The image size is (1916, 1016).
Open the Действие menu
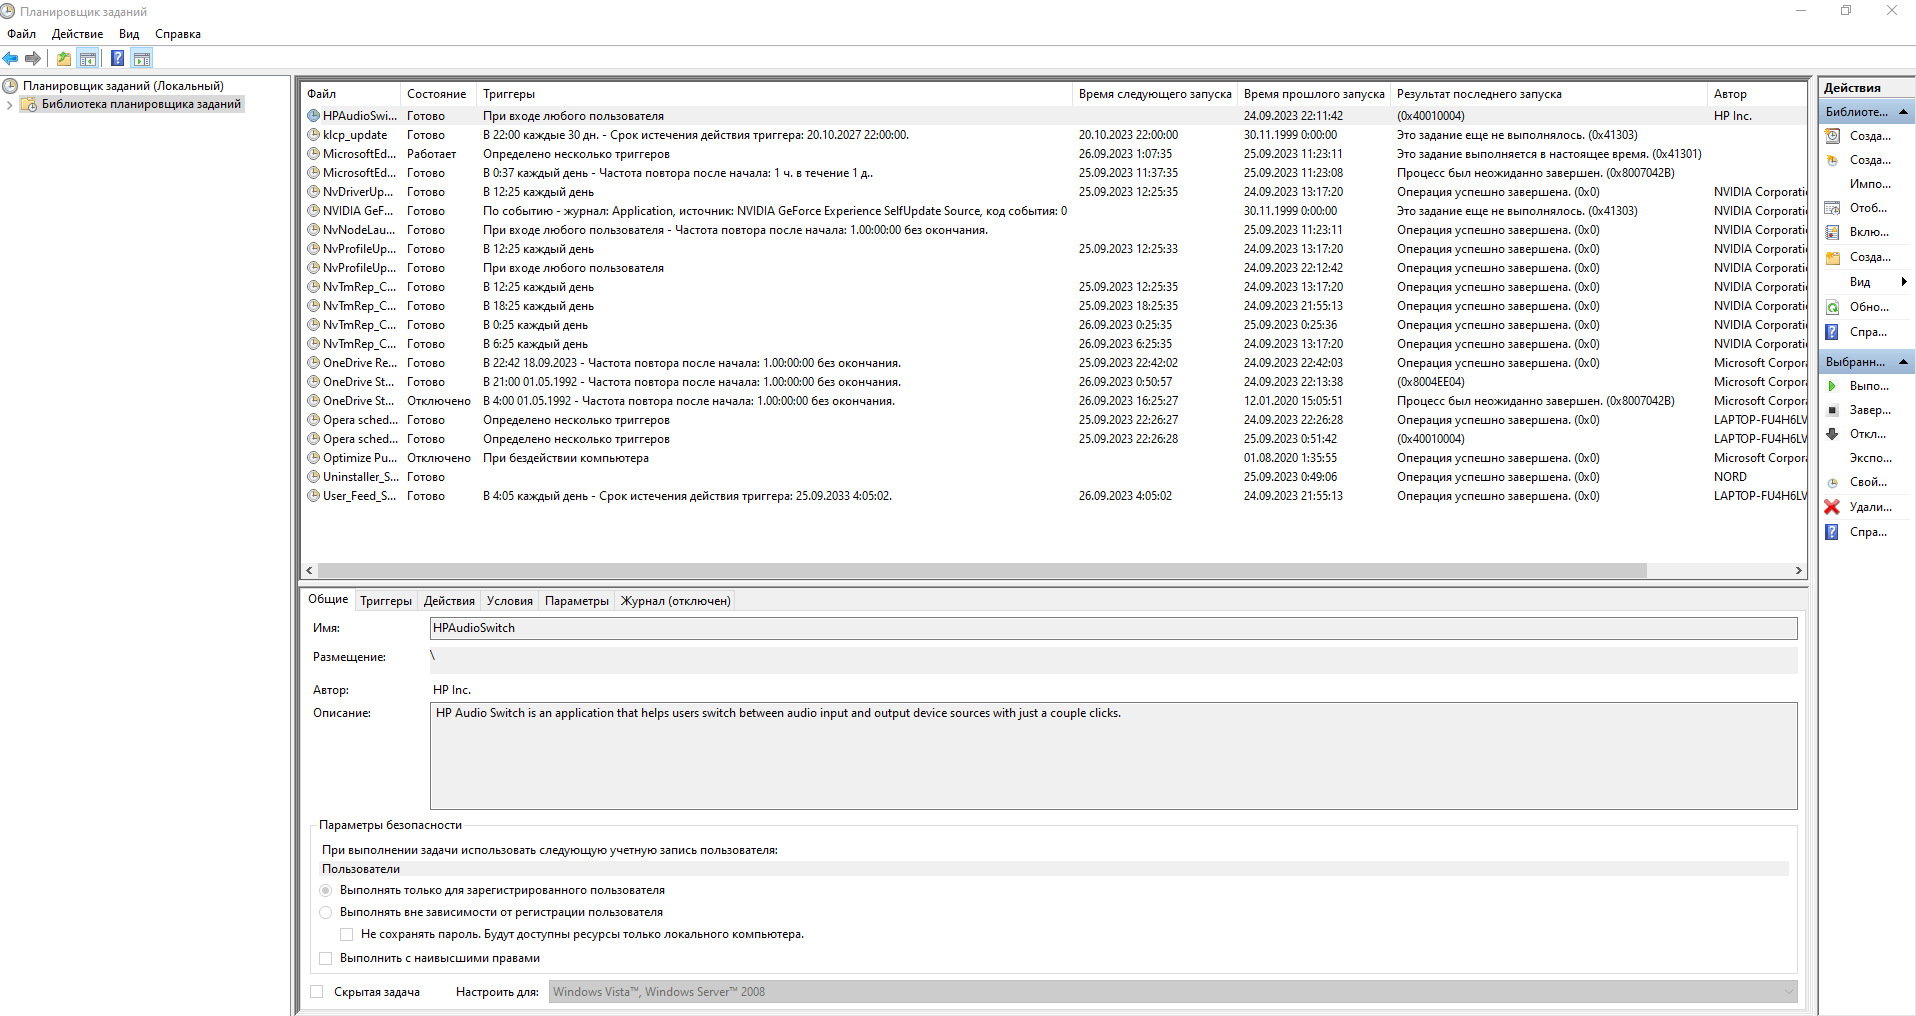pyautogui.click(x=77, y=34)
